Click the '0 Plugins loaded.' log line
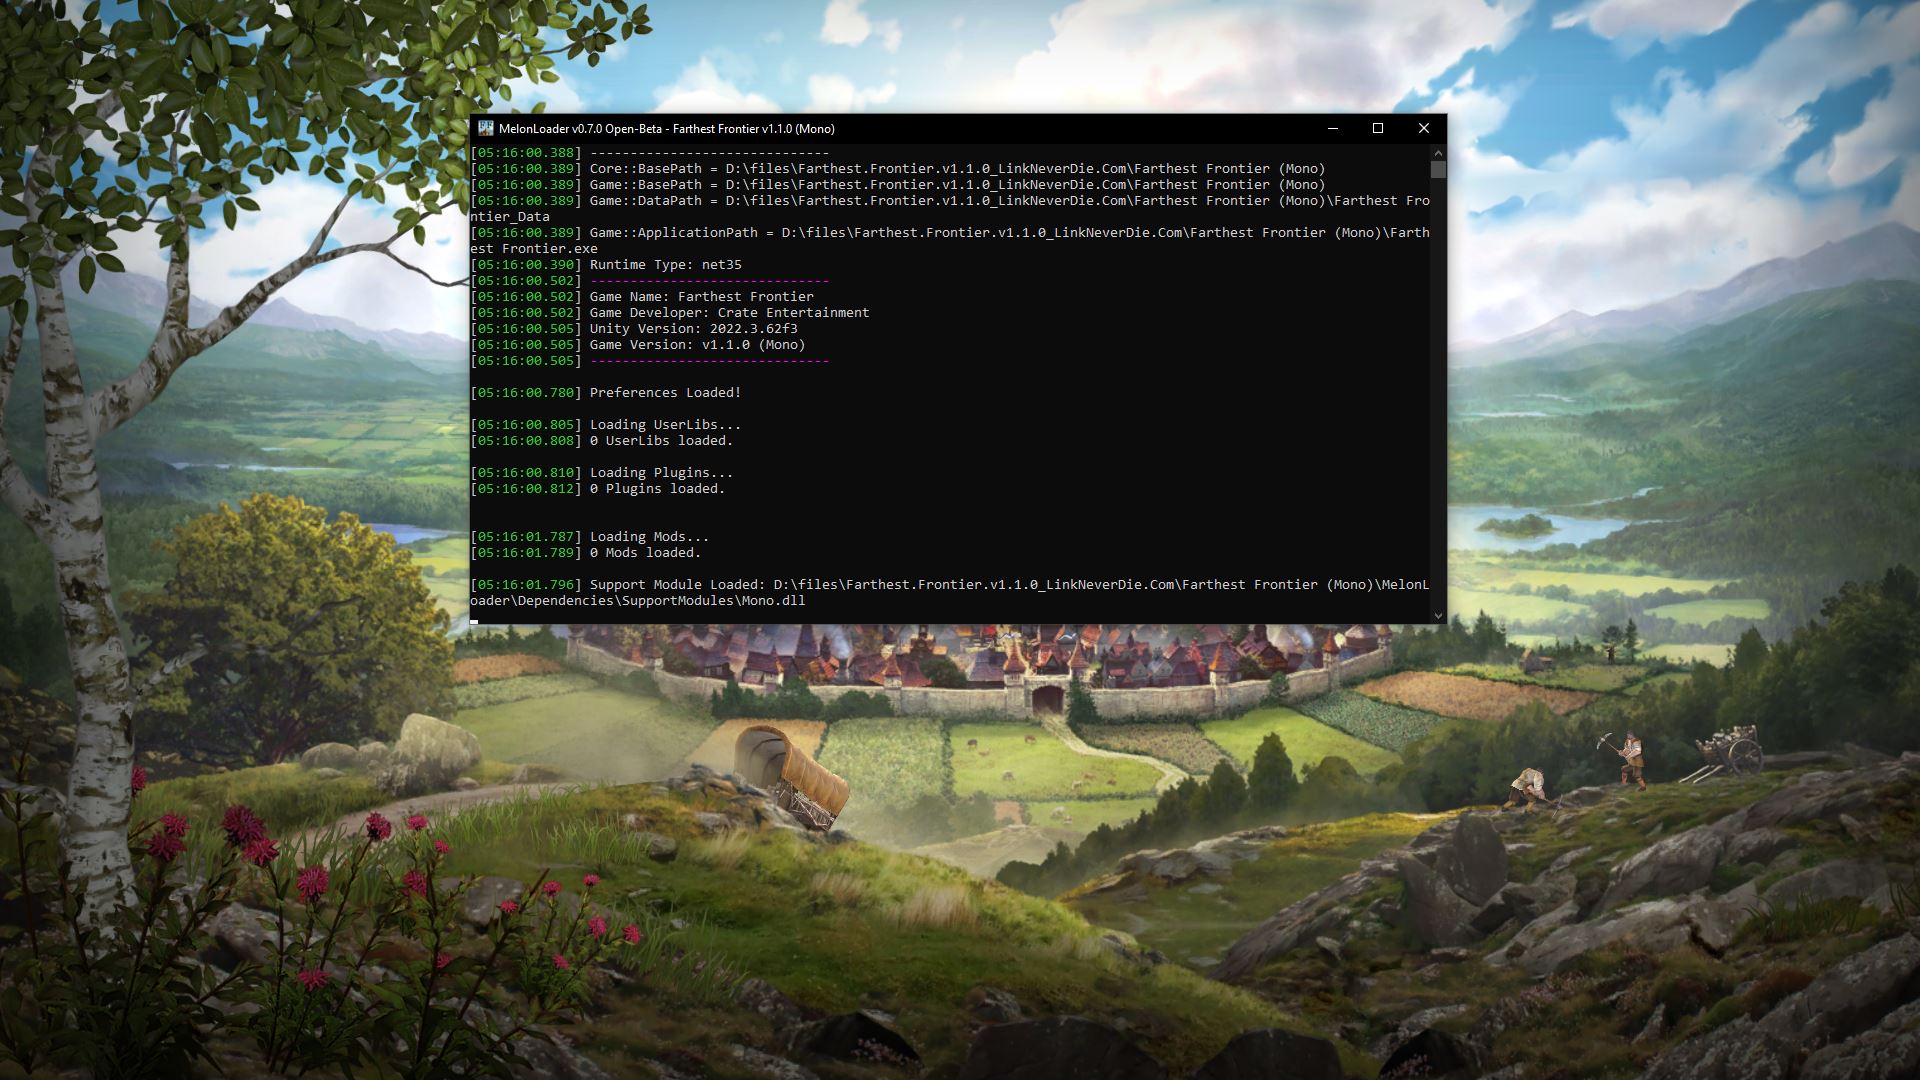 [x=598, y=489]
